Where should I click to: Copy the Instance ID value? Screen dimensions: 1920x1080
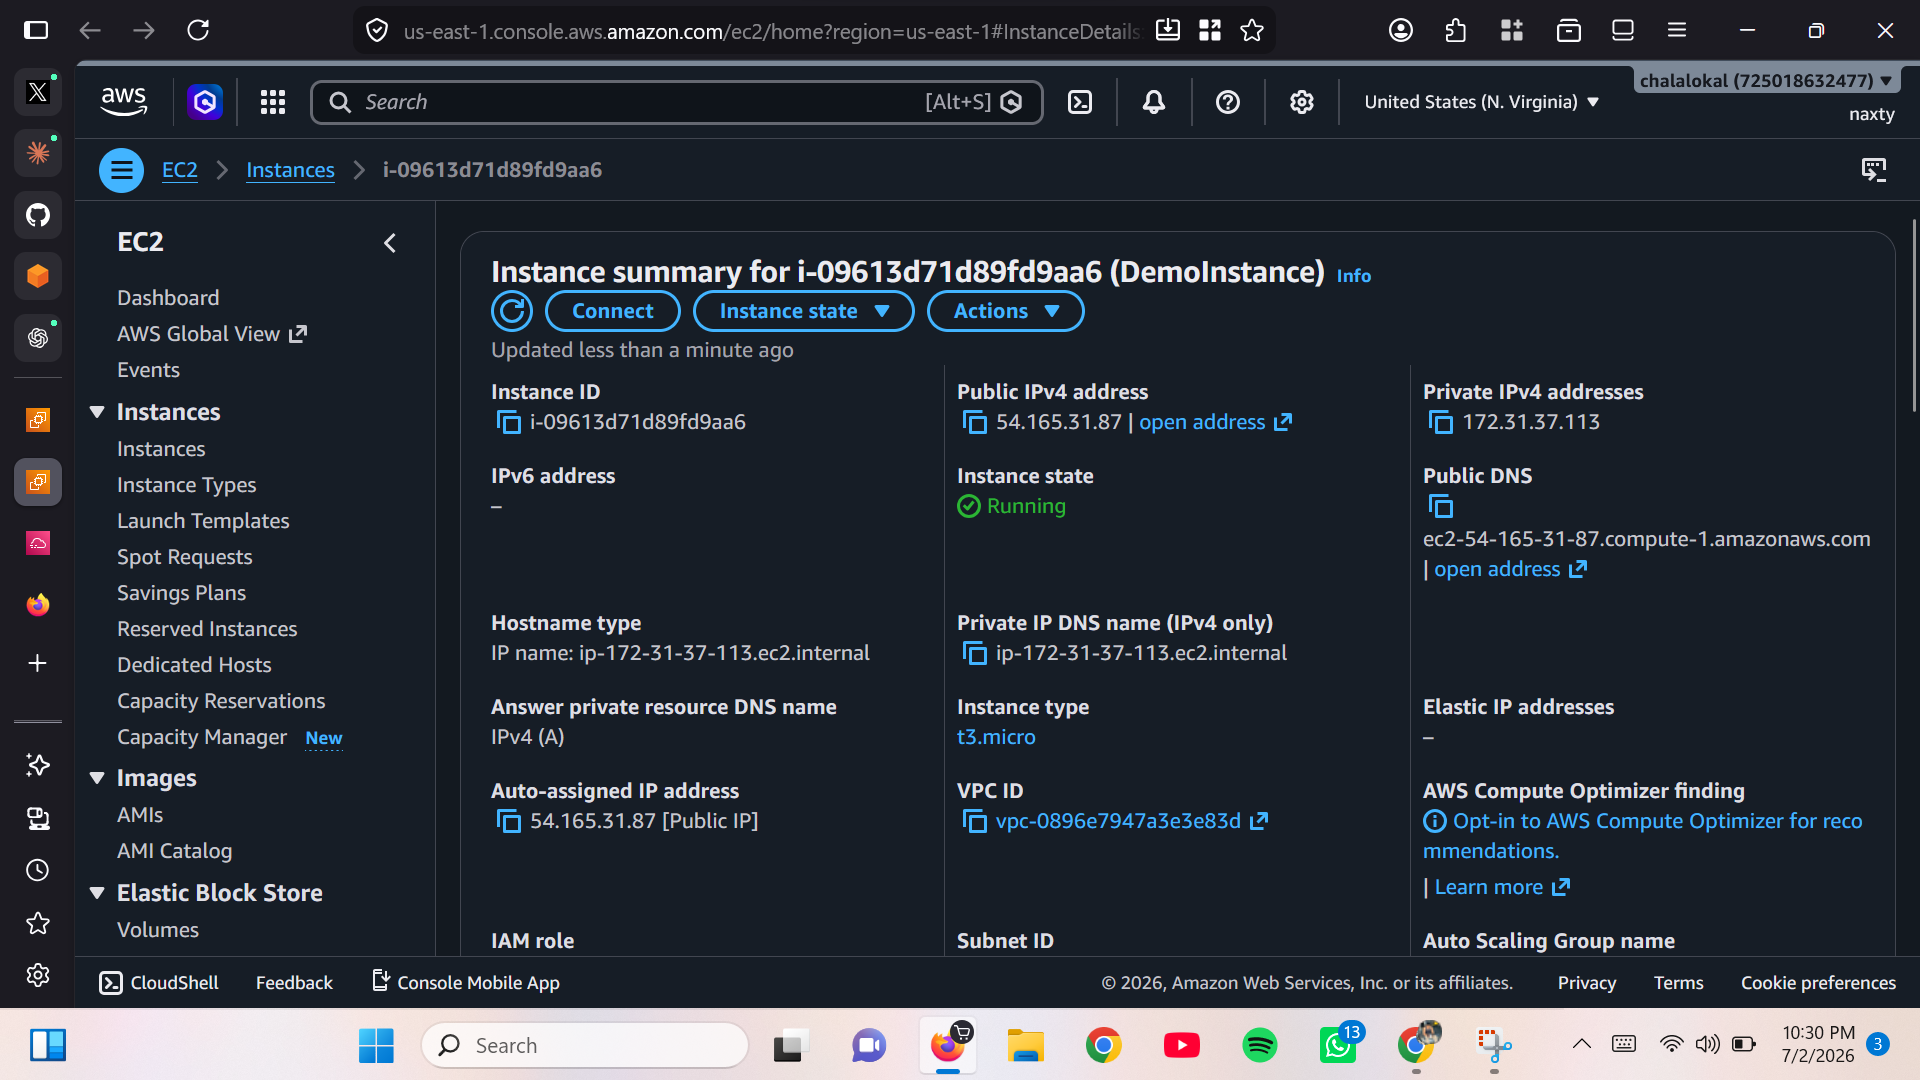coord(509,423)
